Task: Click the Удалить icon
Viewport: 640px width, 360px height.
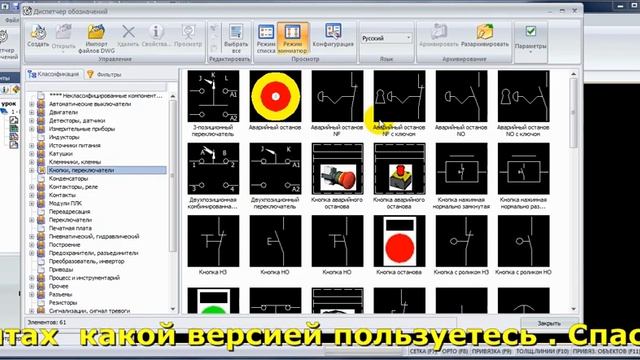Action: [128, 36]
